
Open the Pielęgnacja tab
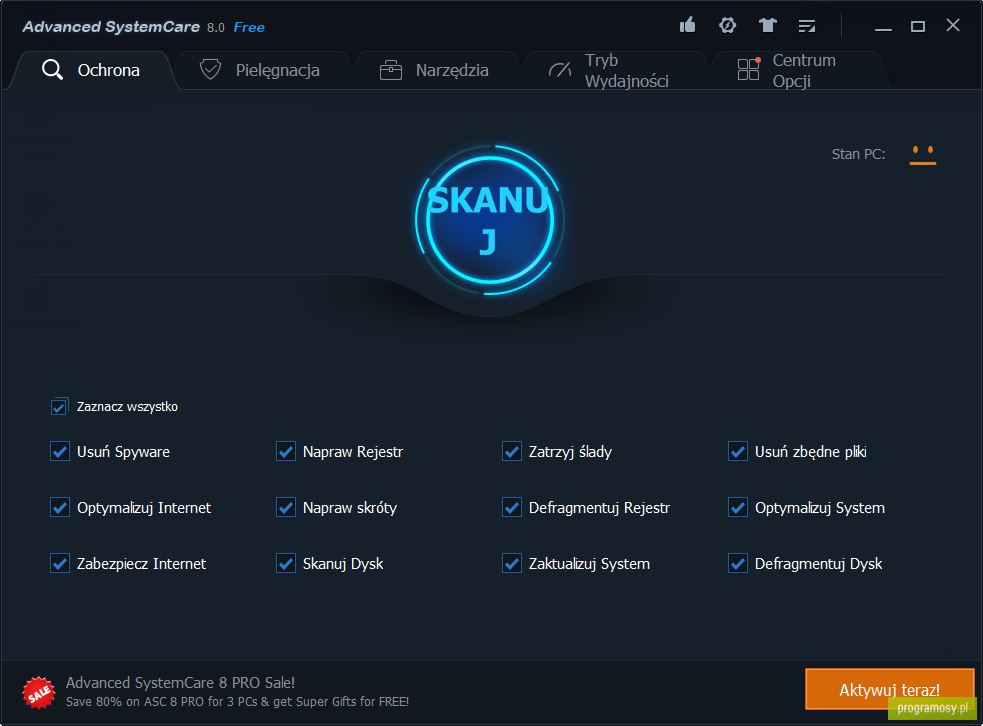click(x=262, y=70)
